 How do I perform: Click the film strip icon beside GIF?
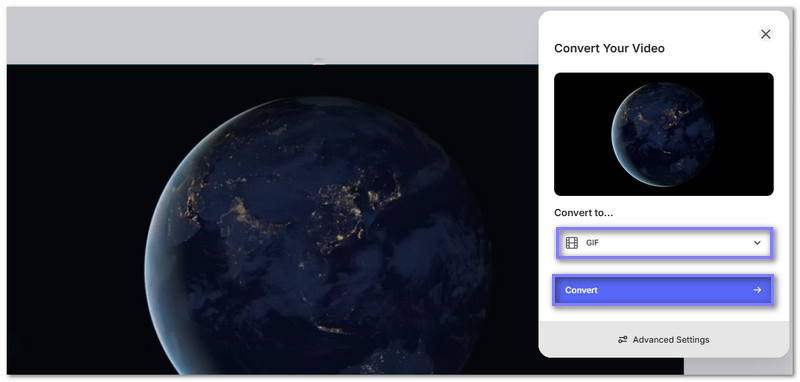[x=571, y=243]
